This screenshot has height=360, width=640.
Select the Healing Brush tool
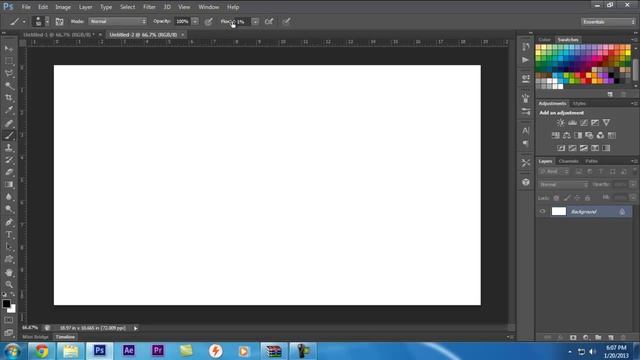9,123
